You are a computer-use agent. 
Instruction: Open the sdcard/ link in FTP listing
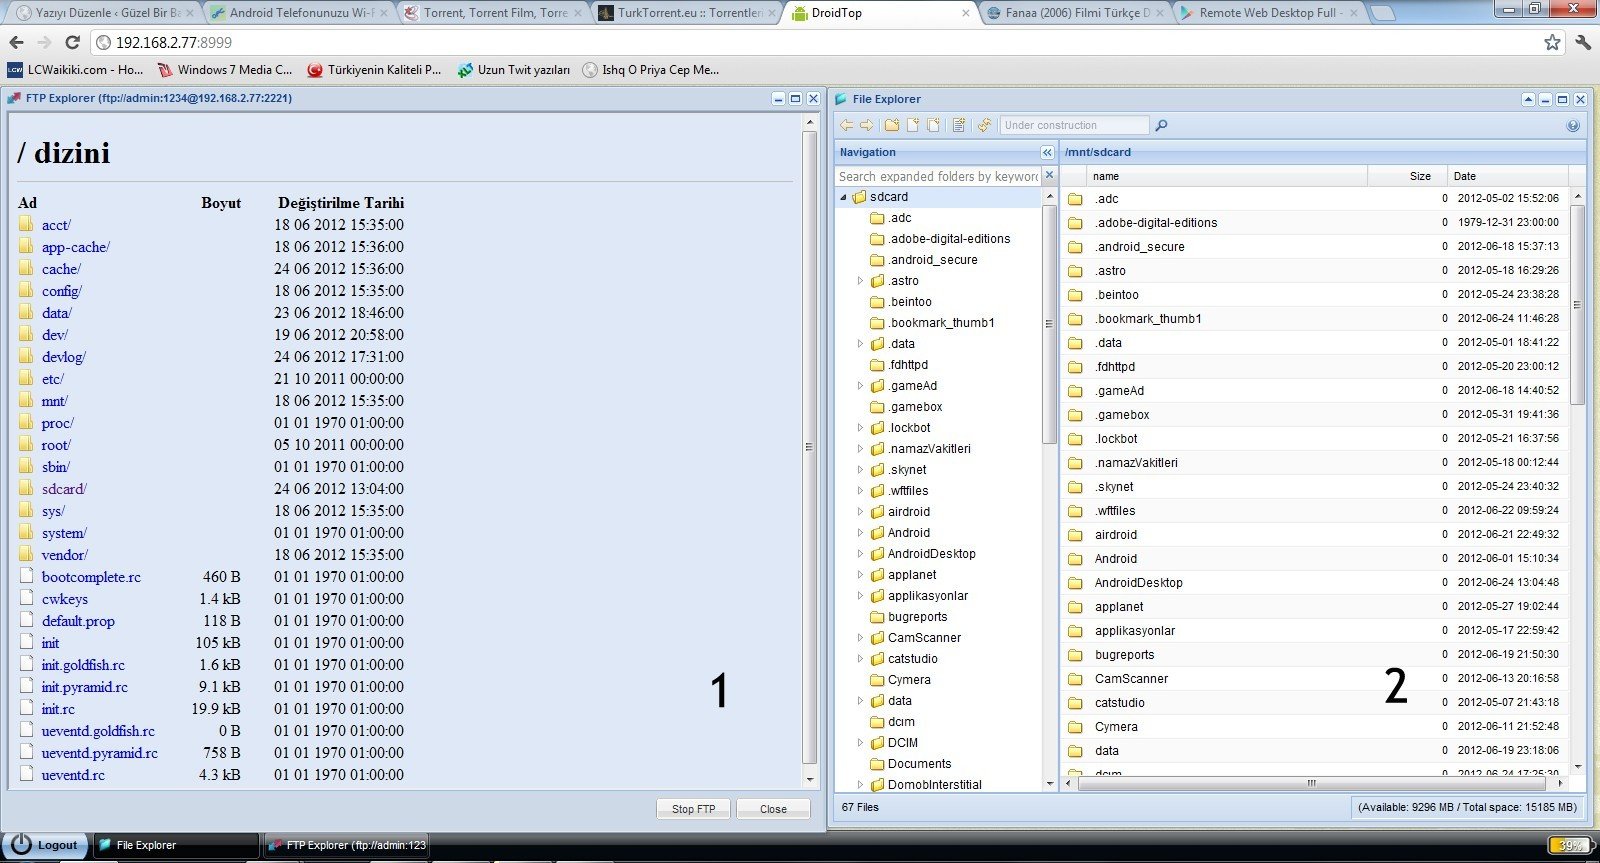click(64, 489)
